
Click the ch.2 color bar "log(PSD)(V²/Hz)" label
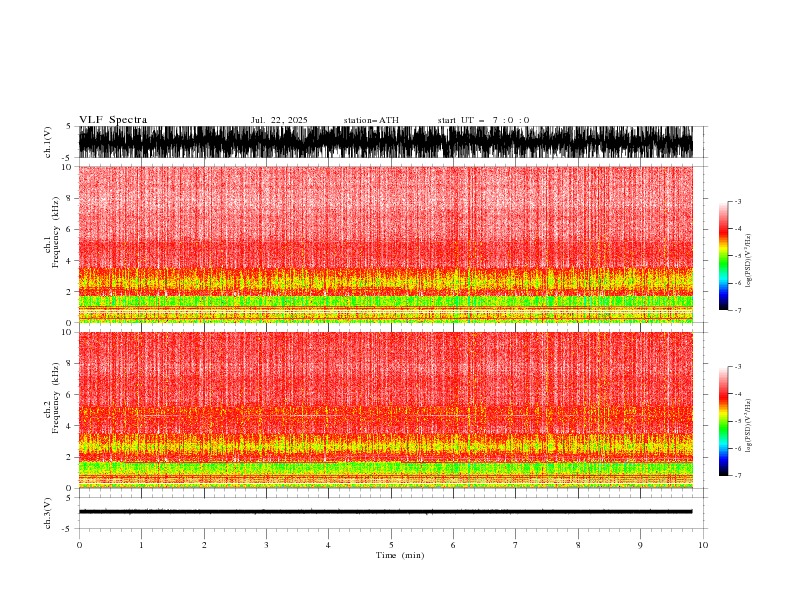click(748, 426)
